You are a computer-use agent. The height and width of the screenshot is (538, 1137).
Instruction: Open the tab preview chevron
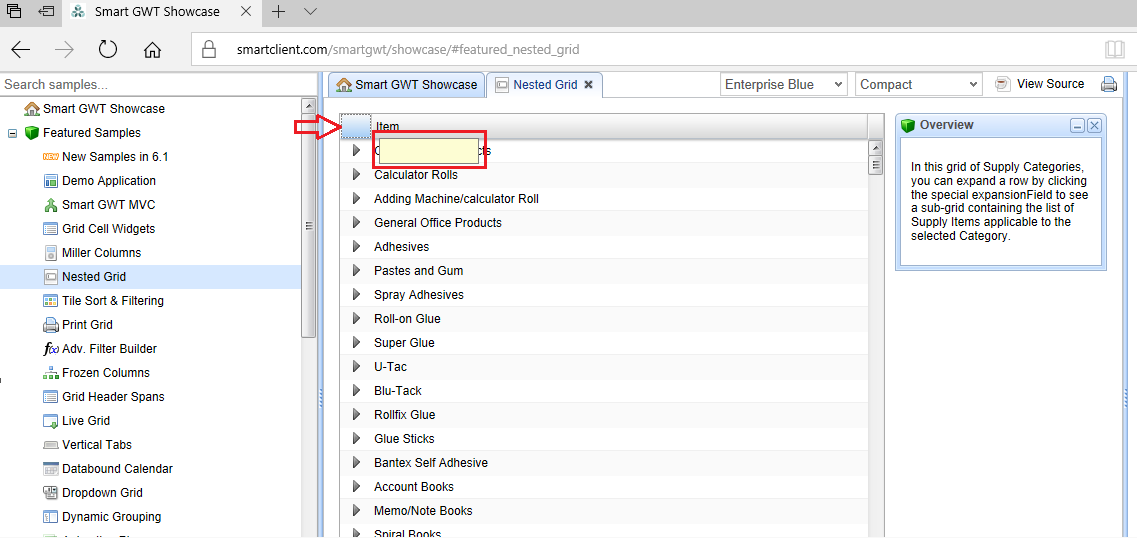click(x=310, y=12)
